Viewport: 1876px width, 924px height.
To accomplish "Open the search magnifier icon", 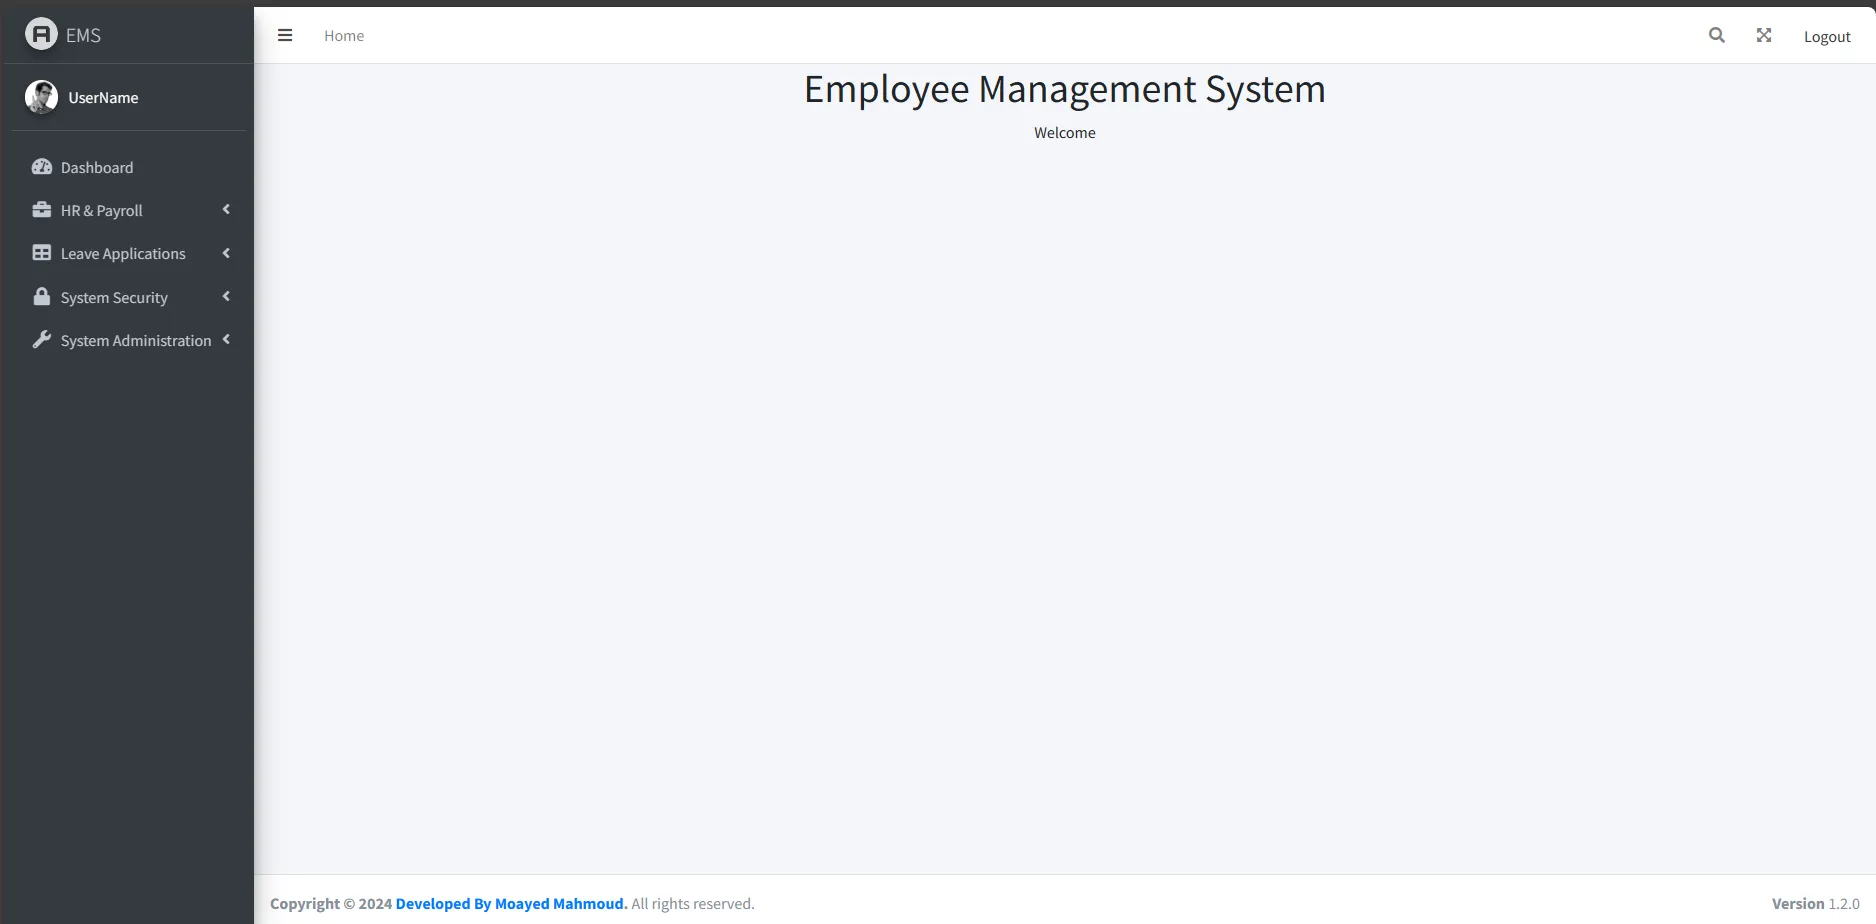I will [x=1717, y=36].
